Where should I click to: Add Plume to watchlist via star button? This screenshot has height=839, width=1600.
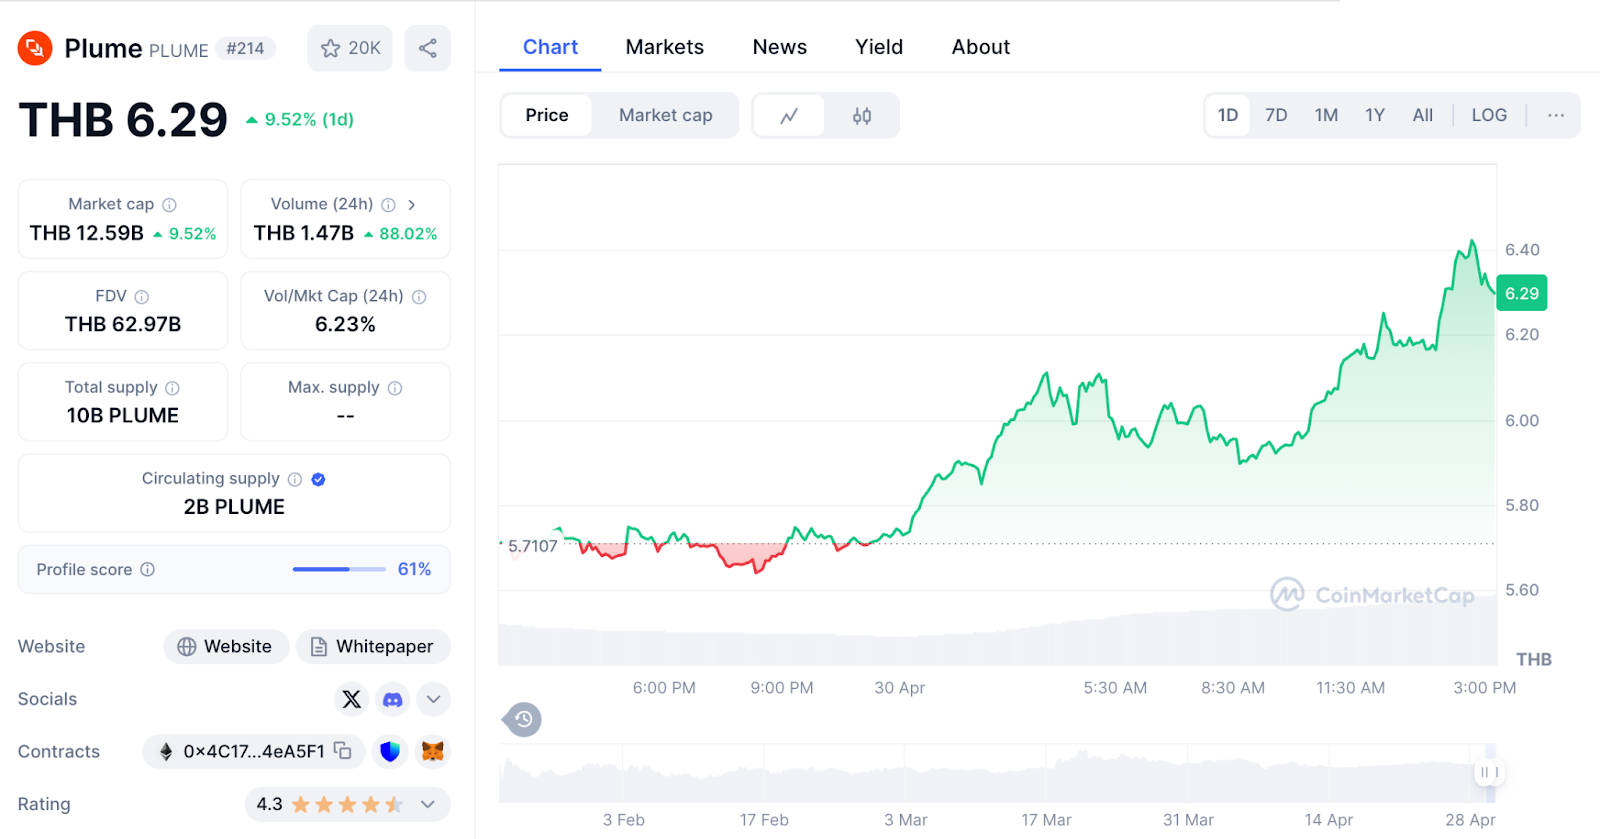[x=350, y=48]
